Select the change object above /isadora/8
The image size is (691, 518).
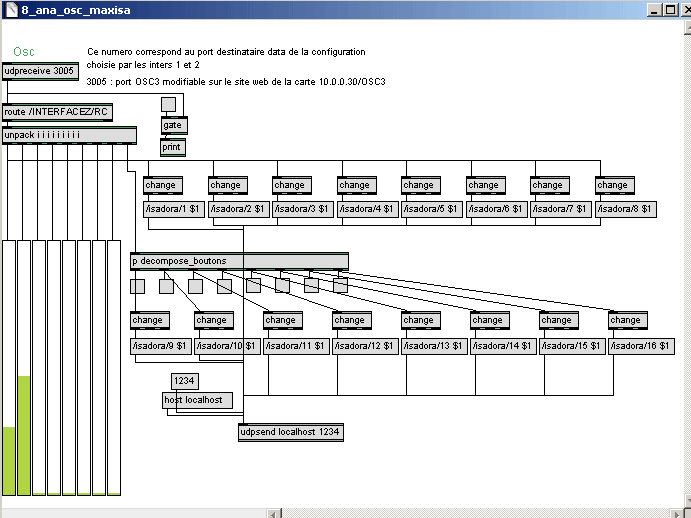click(612, 185)
